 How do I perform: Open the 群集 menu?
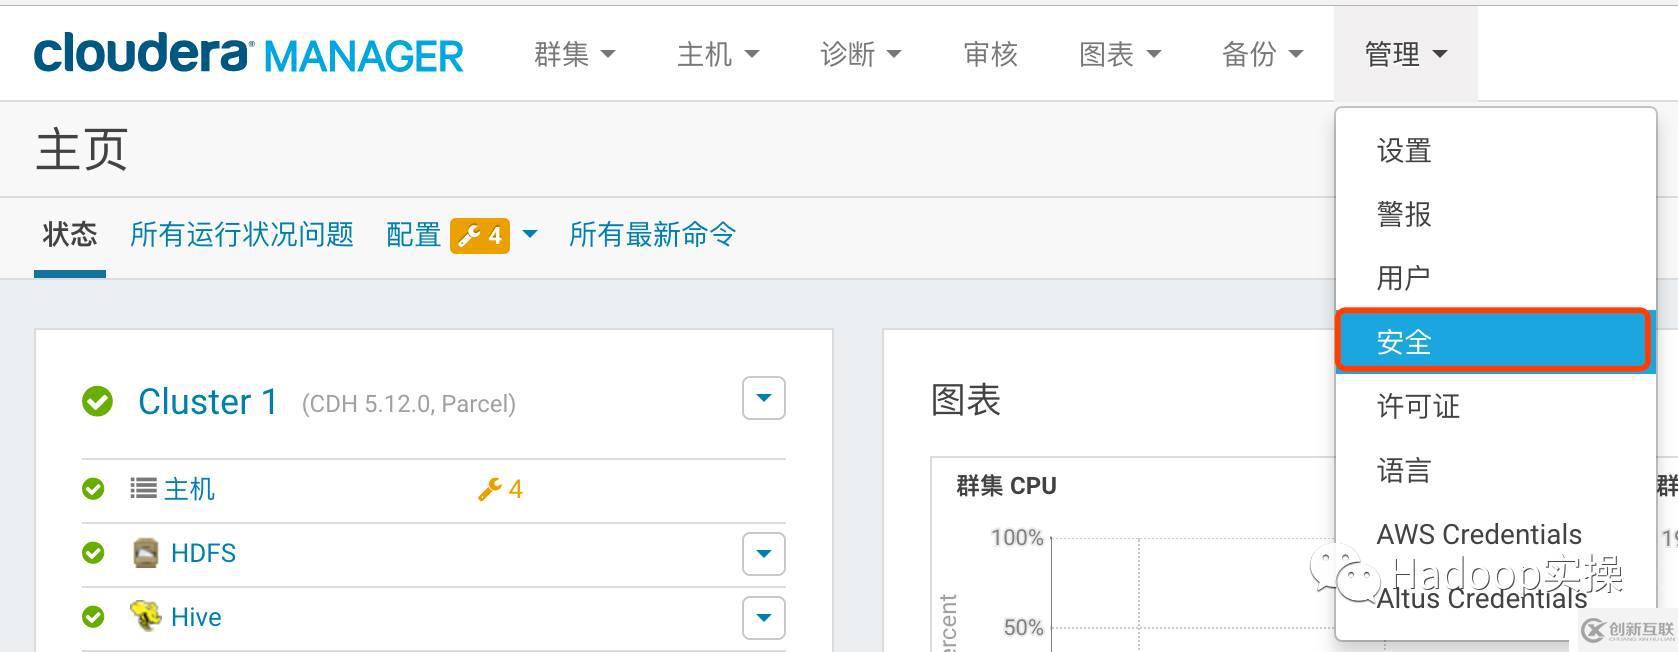point(574,54)
